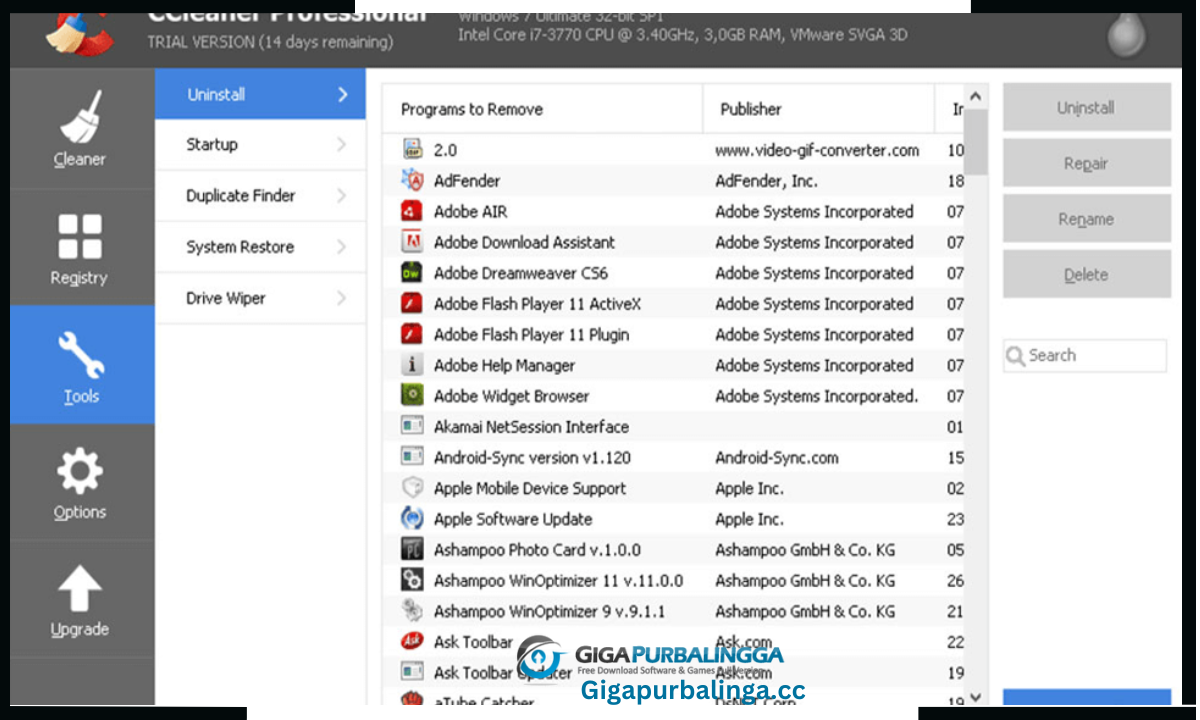This screenshot has height=720, width=1200.
Task: Click the Apple Software Update icon
Action: click(x=412, y=519)
